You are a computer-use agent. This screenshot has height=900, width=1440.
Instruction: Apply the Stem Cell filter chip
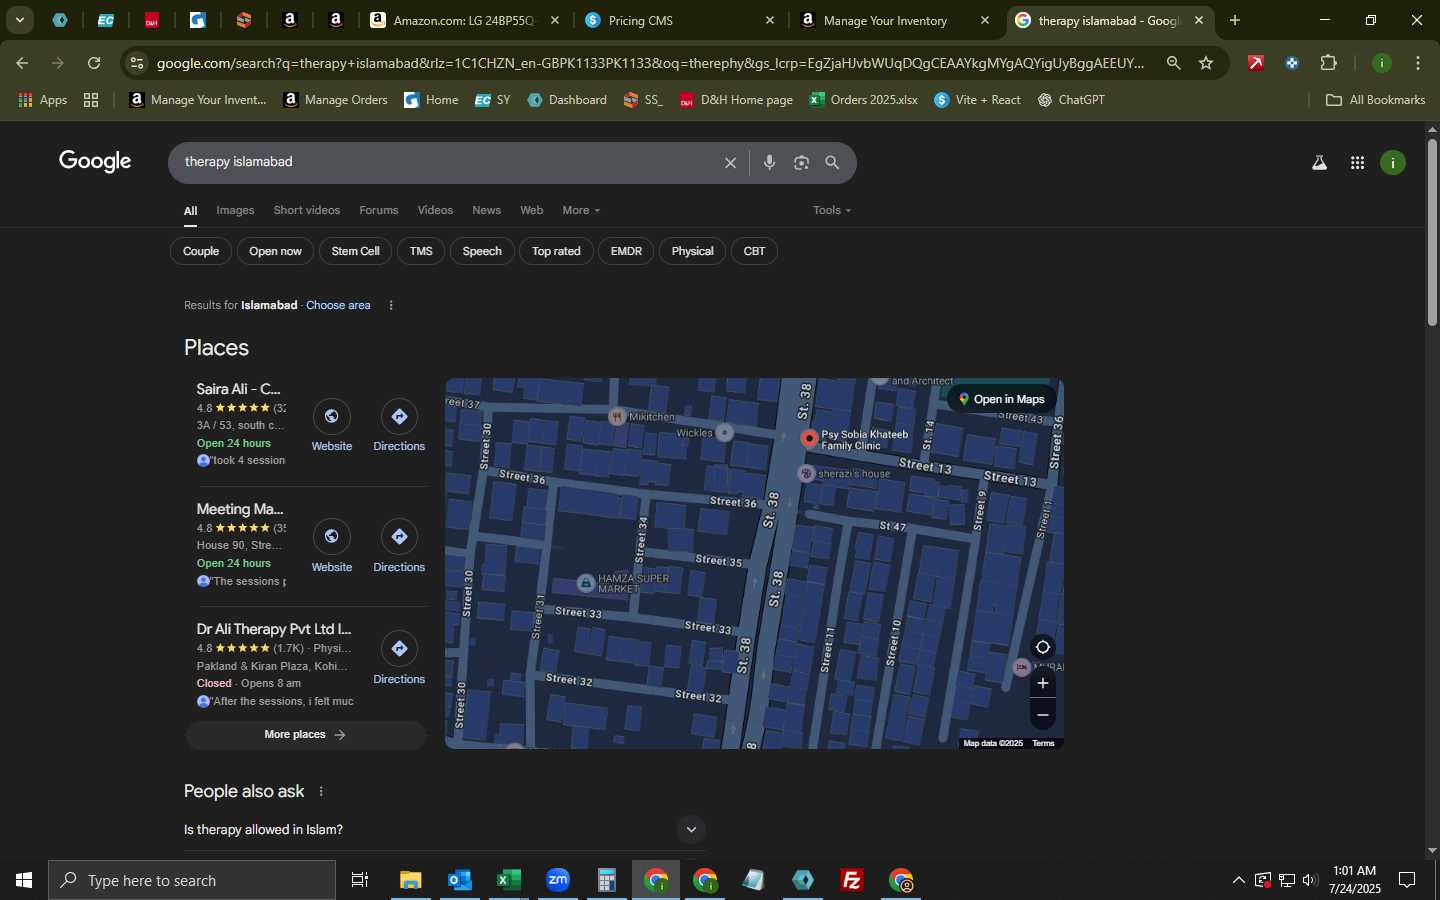pyautogui.click(x=356, y=251)
